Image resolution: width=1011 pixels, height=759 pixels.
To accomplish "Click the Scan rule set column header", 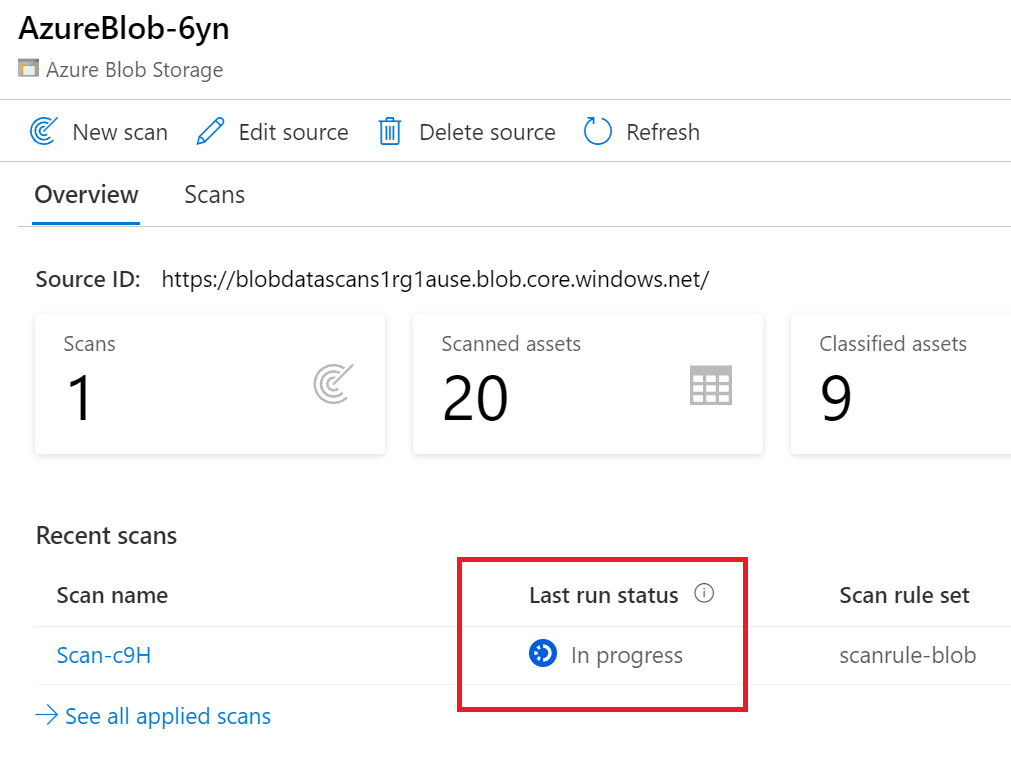I will 904,596.
